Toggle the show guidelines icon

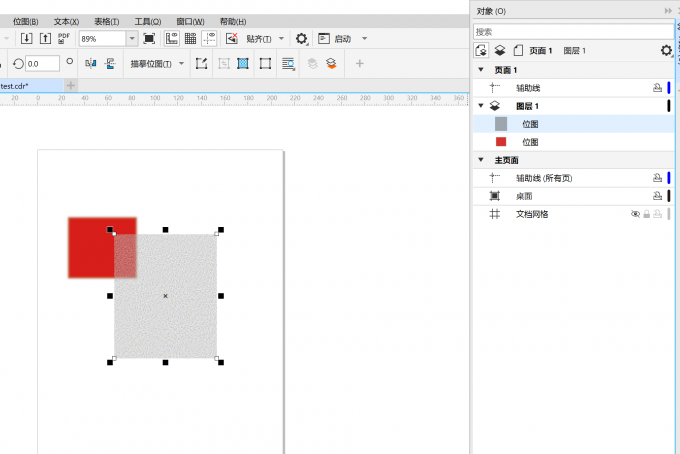tap(209, 39)
